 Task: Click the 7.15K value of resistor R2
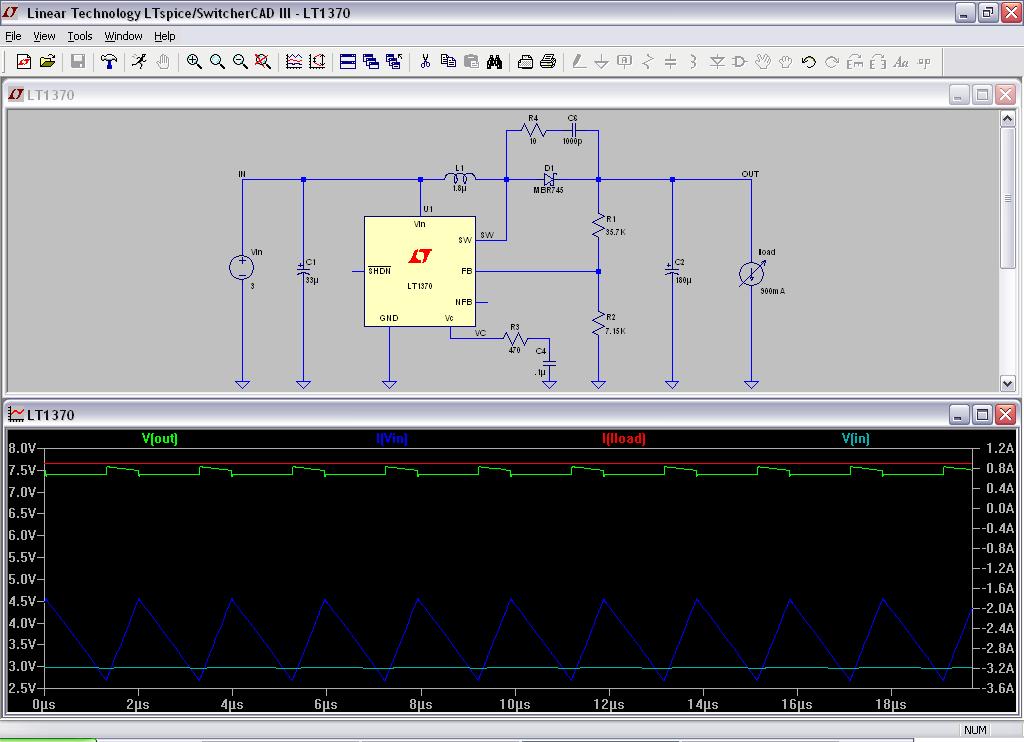click(615, 331)
